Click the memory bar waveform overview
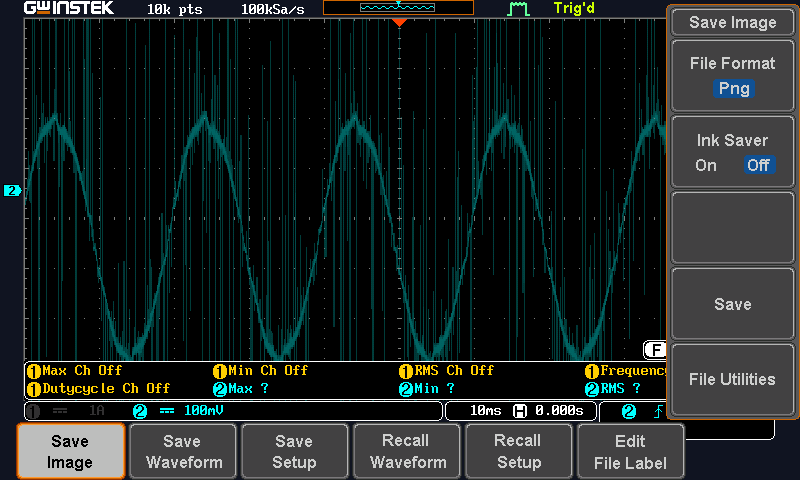This screenshot has height=480, width=800. 398,7
